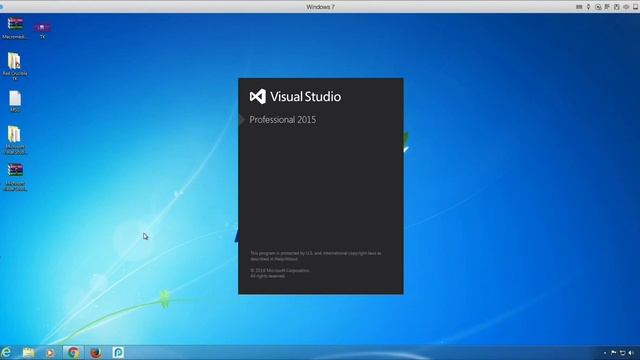
Task: Open Windows Explorer folder icon in taskbar
Action: (29, 352)
